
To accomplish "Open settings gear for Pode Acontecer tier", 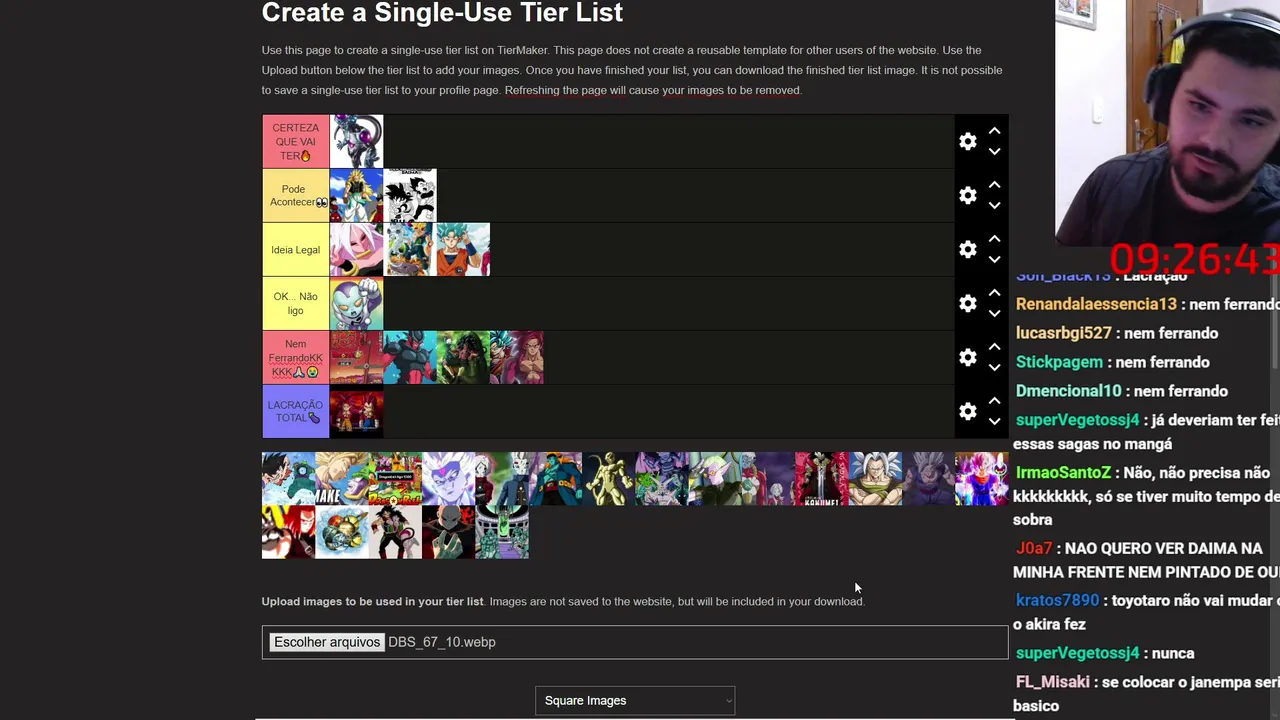I will pyautogui.click(x=967, y=196).
